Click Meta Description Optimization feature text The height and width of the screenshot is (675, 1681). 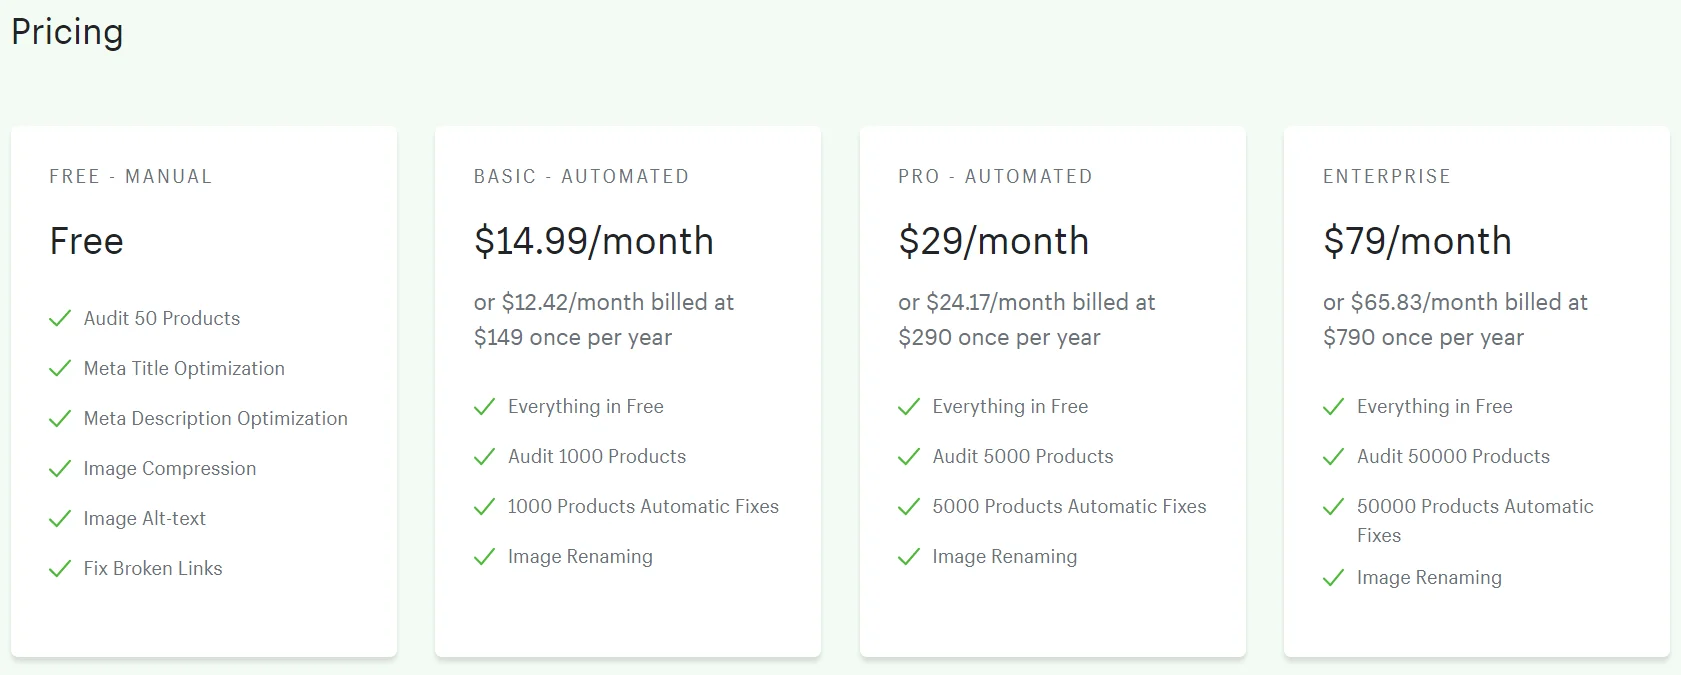(215, 418)
